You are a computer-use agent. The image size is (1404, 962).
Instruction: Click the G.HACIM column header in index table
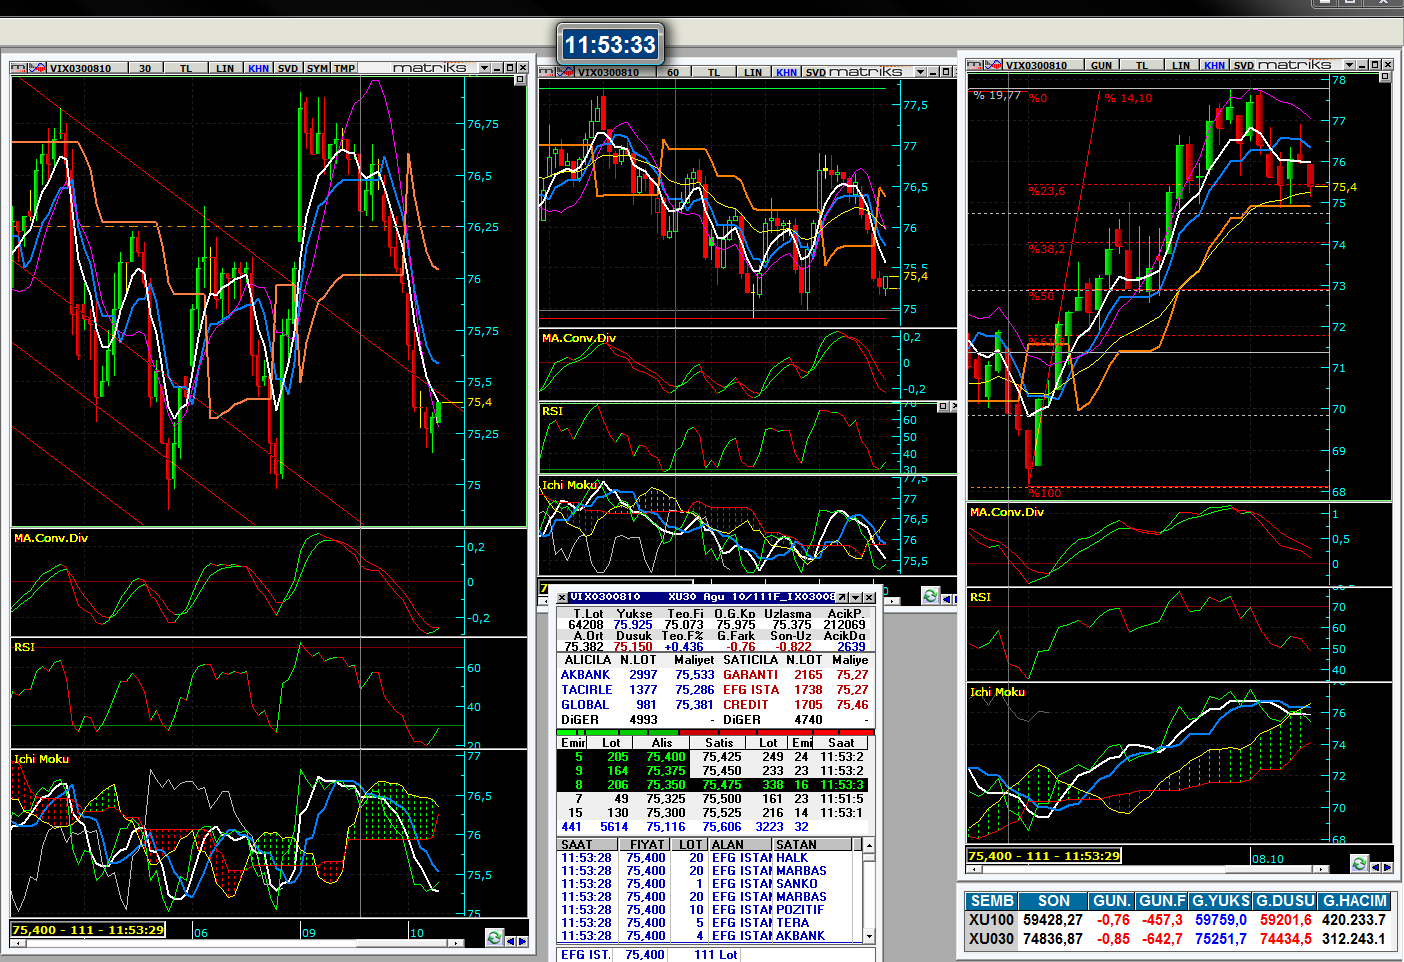[x=1355, y=901]
